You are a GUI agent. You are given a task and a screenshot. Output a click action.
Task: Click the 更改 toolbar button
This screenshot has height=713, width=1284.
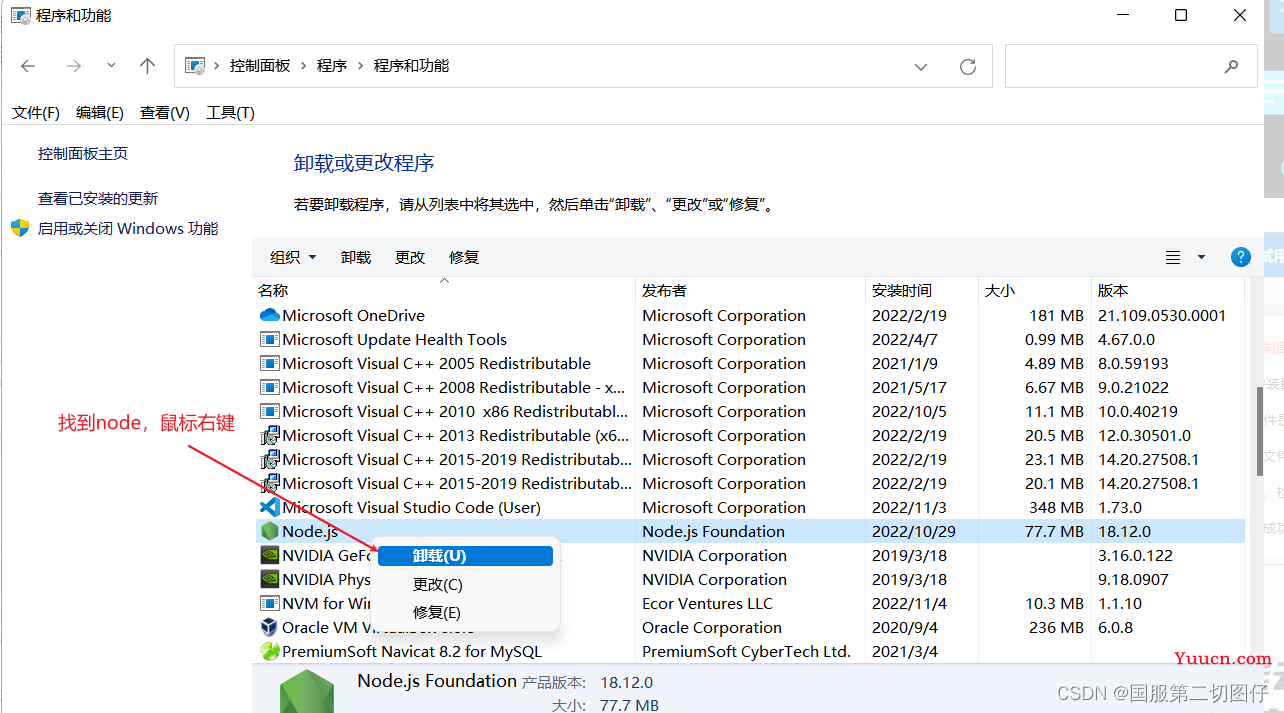coord(410,257)
